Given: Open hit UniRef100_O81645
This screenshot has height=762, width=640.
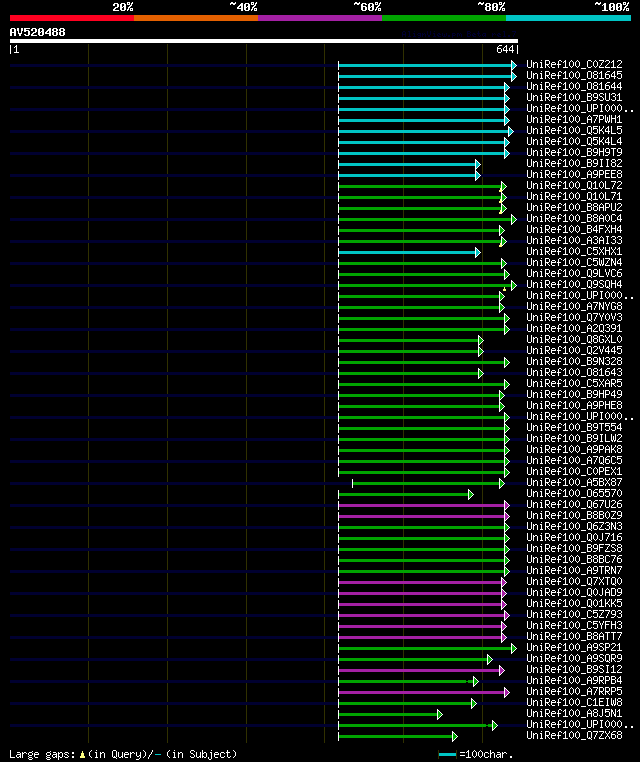Looking at the screenshot, I should [x=574, y=75].
